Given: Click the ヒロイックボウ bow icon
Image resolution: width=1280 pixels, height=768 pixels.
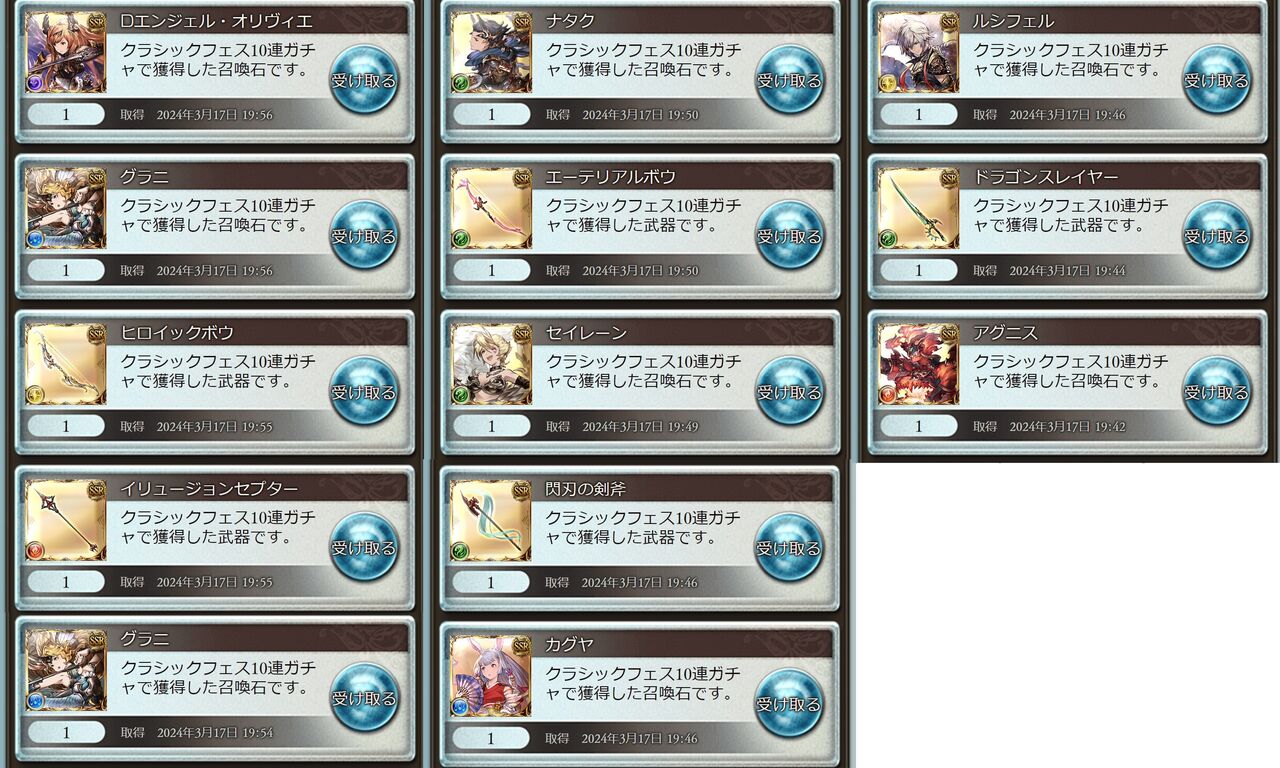Looking at the screenshot, I should [x=66, y=364].
